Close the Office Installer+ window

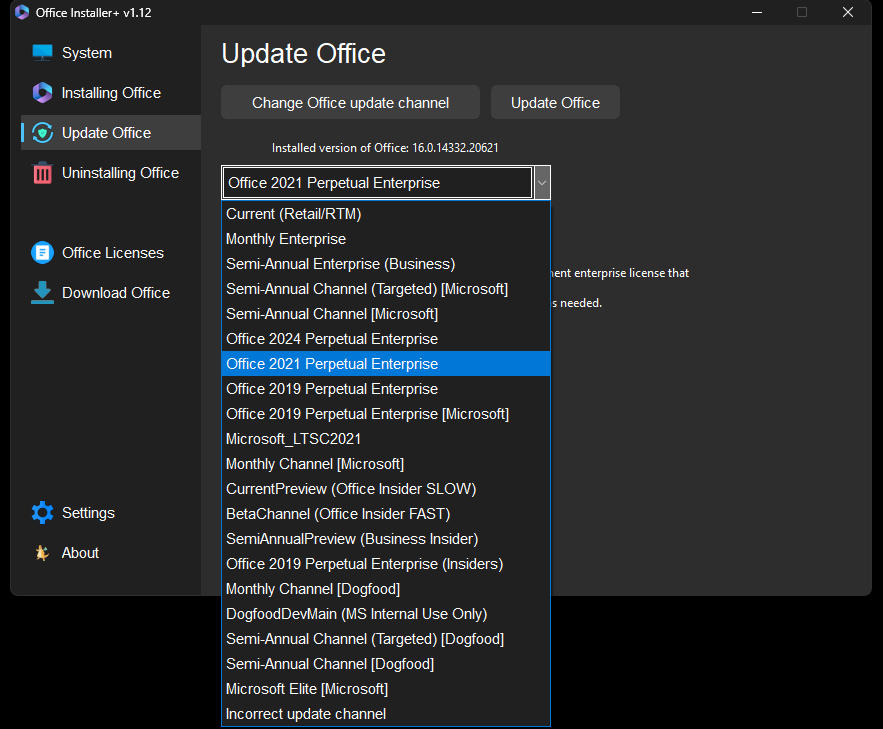click(848, 12)
